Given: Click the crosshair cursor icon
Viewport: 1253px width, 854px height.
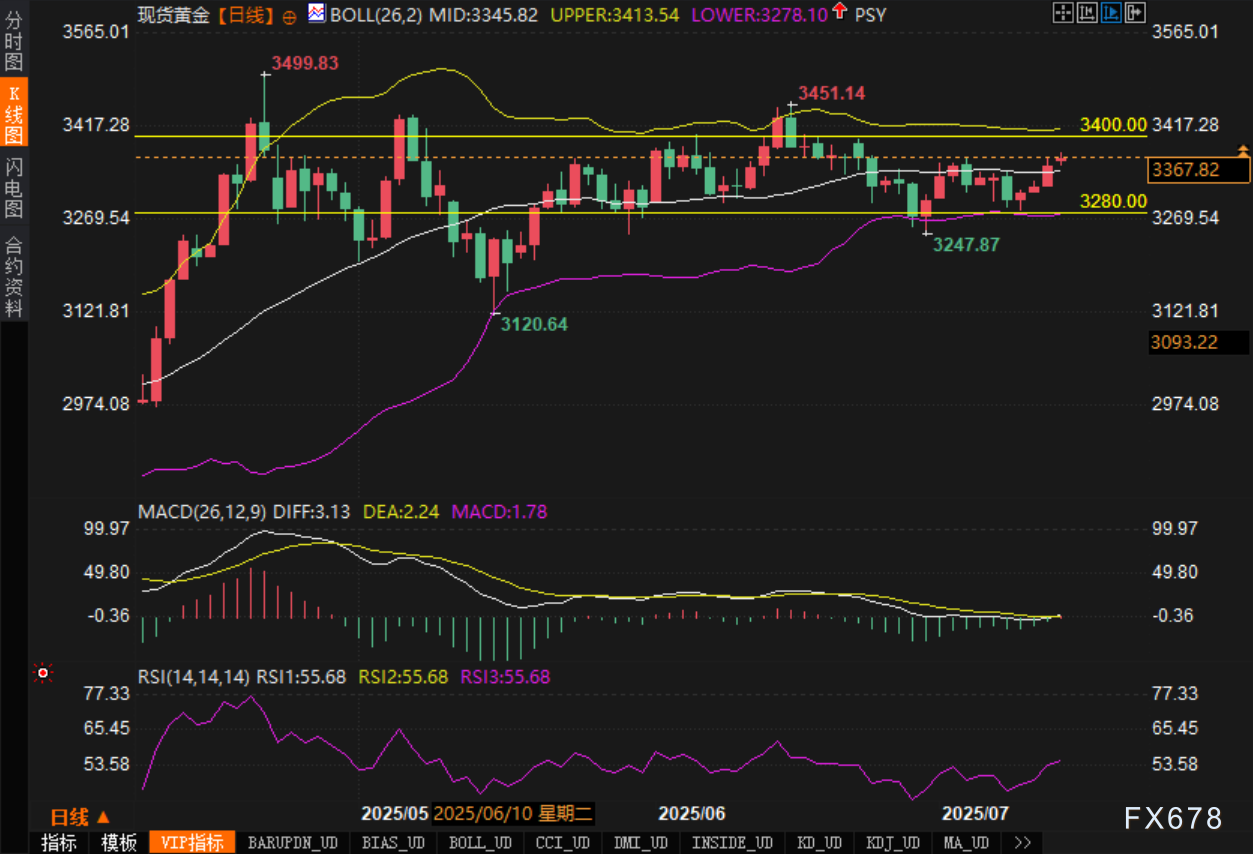Looking at the screenshot, I should (x=1064, y=14).
